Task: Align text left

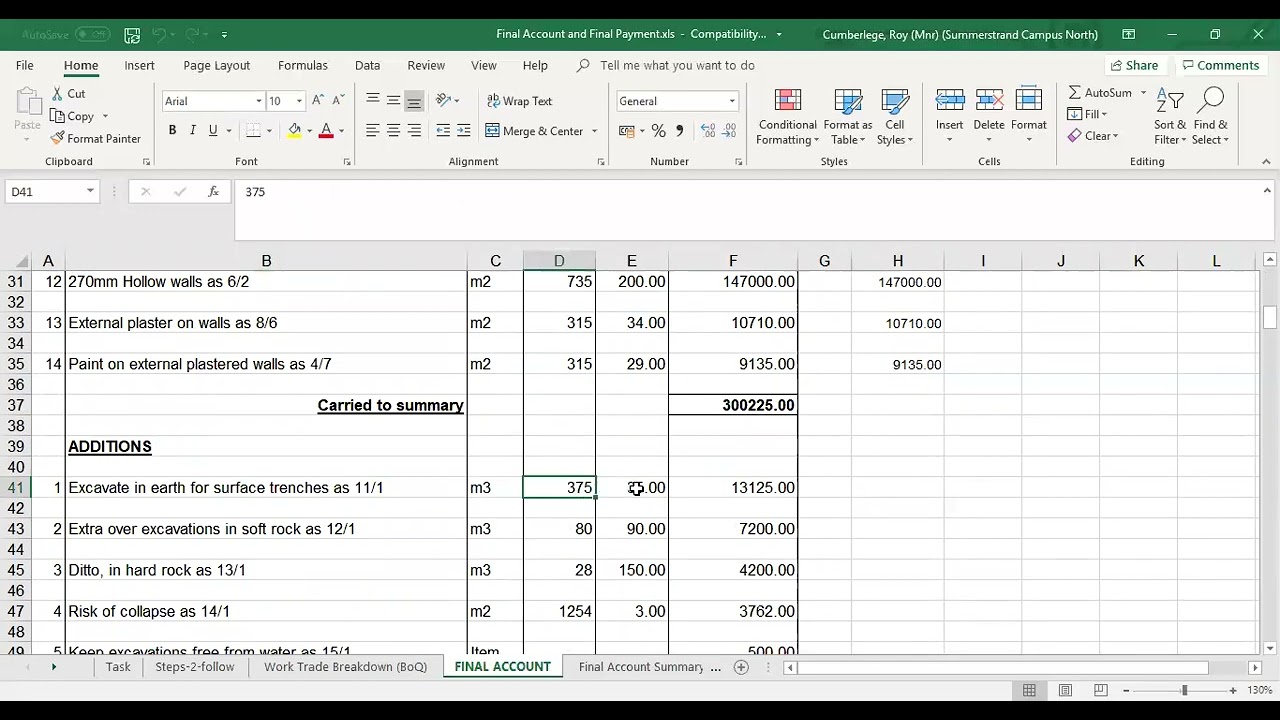Action: click(372, 131)
